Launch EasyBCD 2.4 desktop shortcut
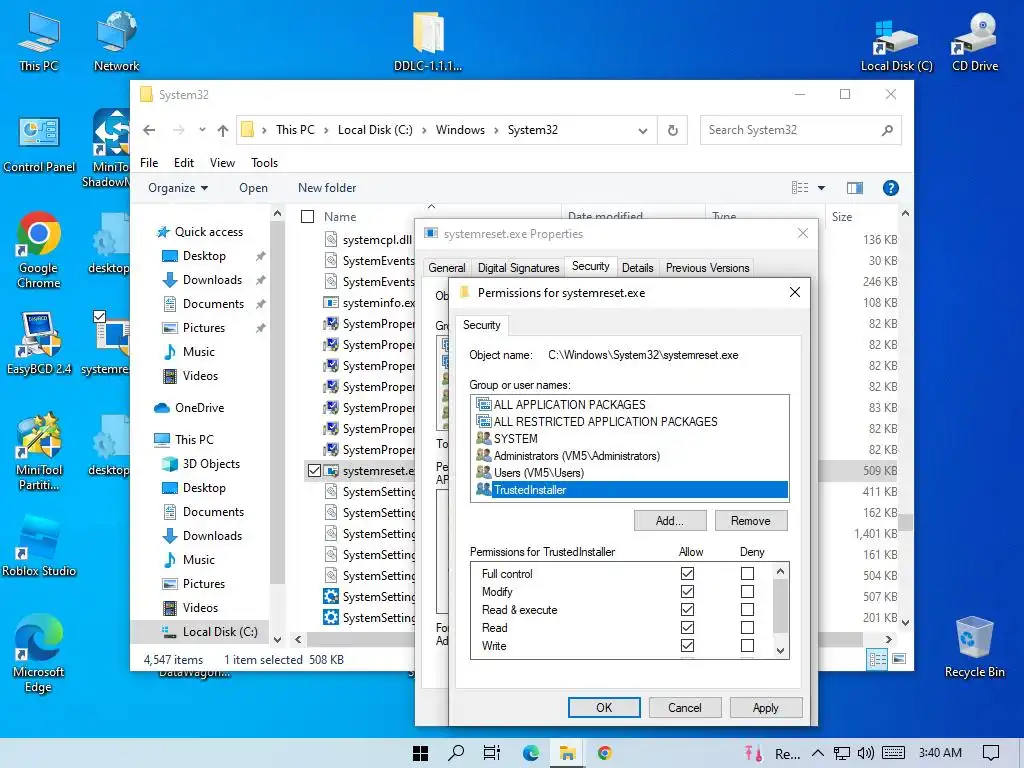 [x=39, y=343]
